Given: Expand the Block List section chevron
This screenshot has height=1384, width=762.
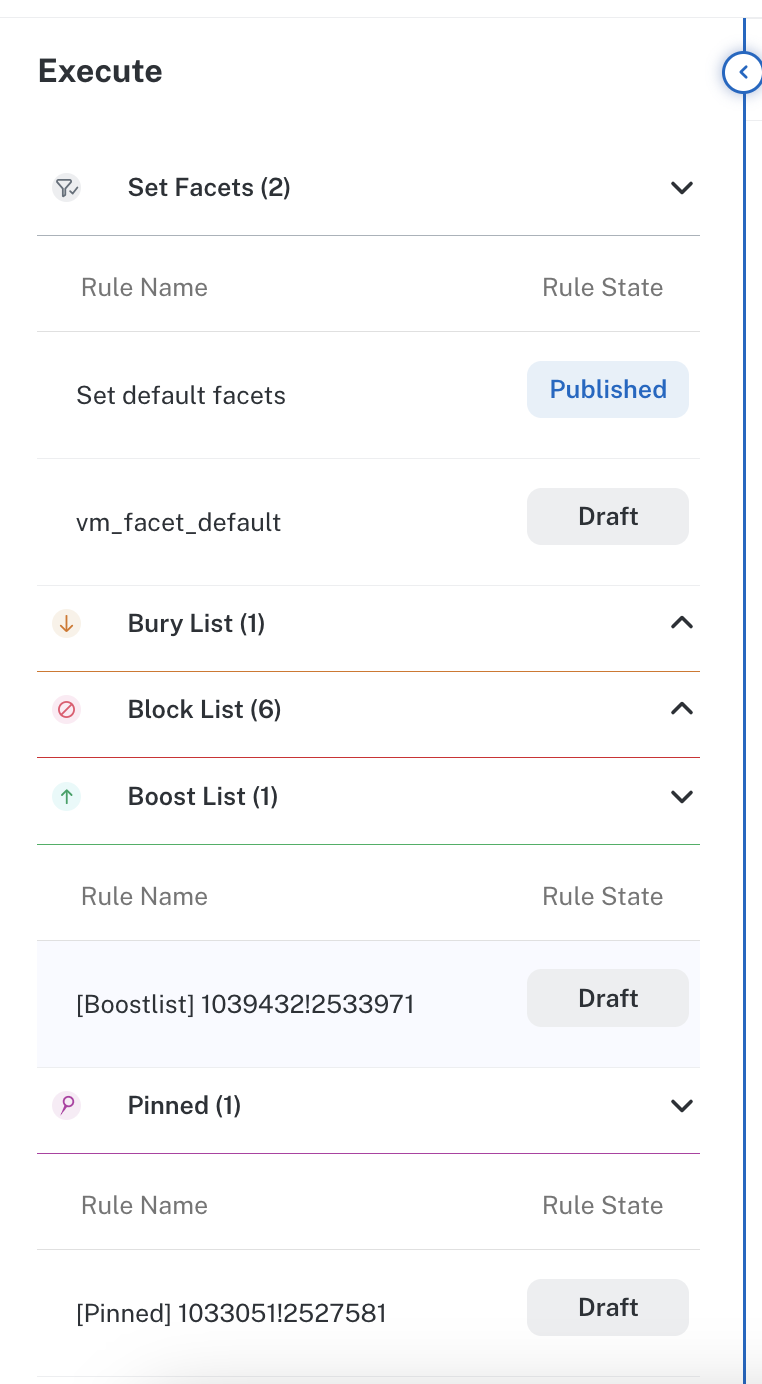Looking at the screenshot, I should (x=681, y=709).
